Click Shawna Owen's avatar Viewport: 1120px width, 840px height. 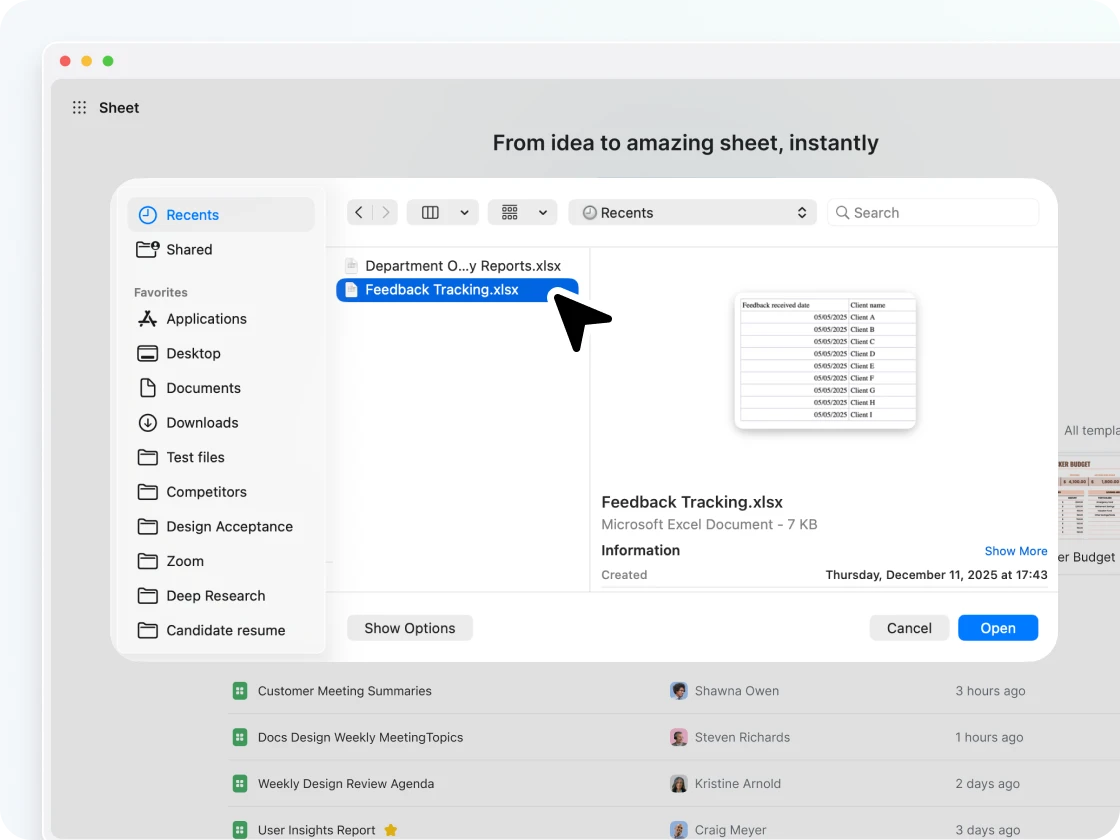679,691
